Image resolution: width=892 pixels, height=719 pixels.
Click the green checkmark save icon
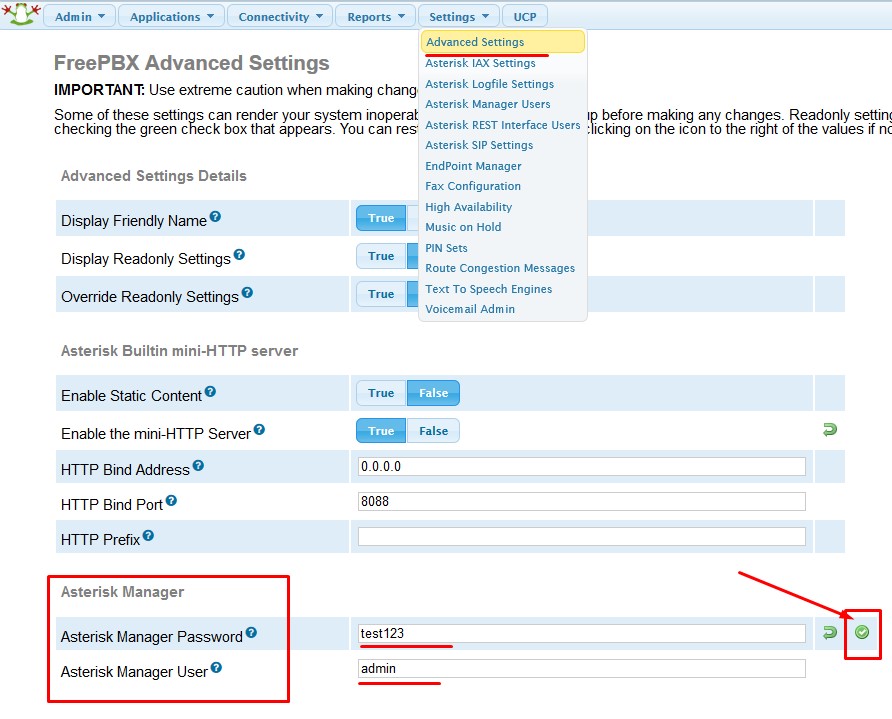coord(862,632)
